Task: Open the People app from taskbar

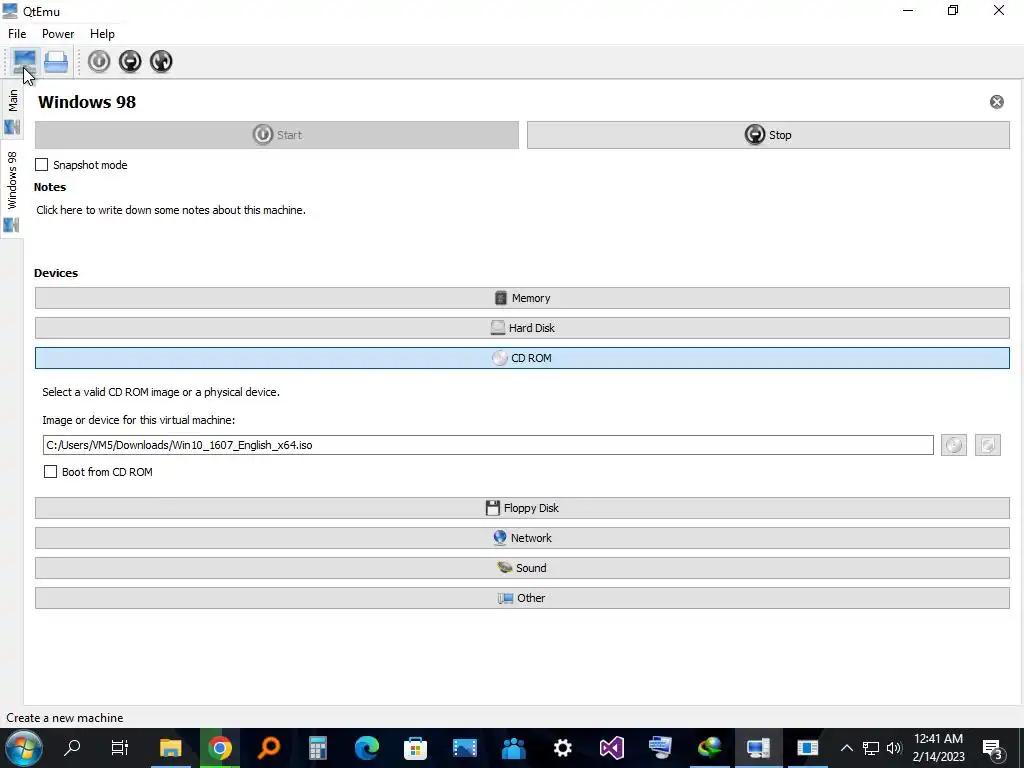Action: [x=513, y=748]
